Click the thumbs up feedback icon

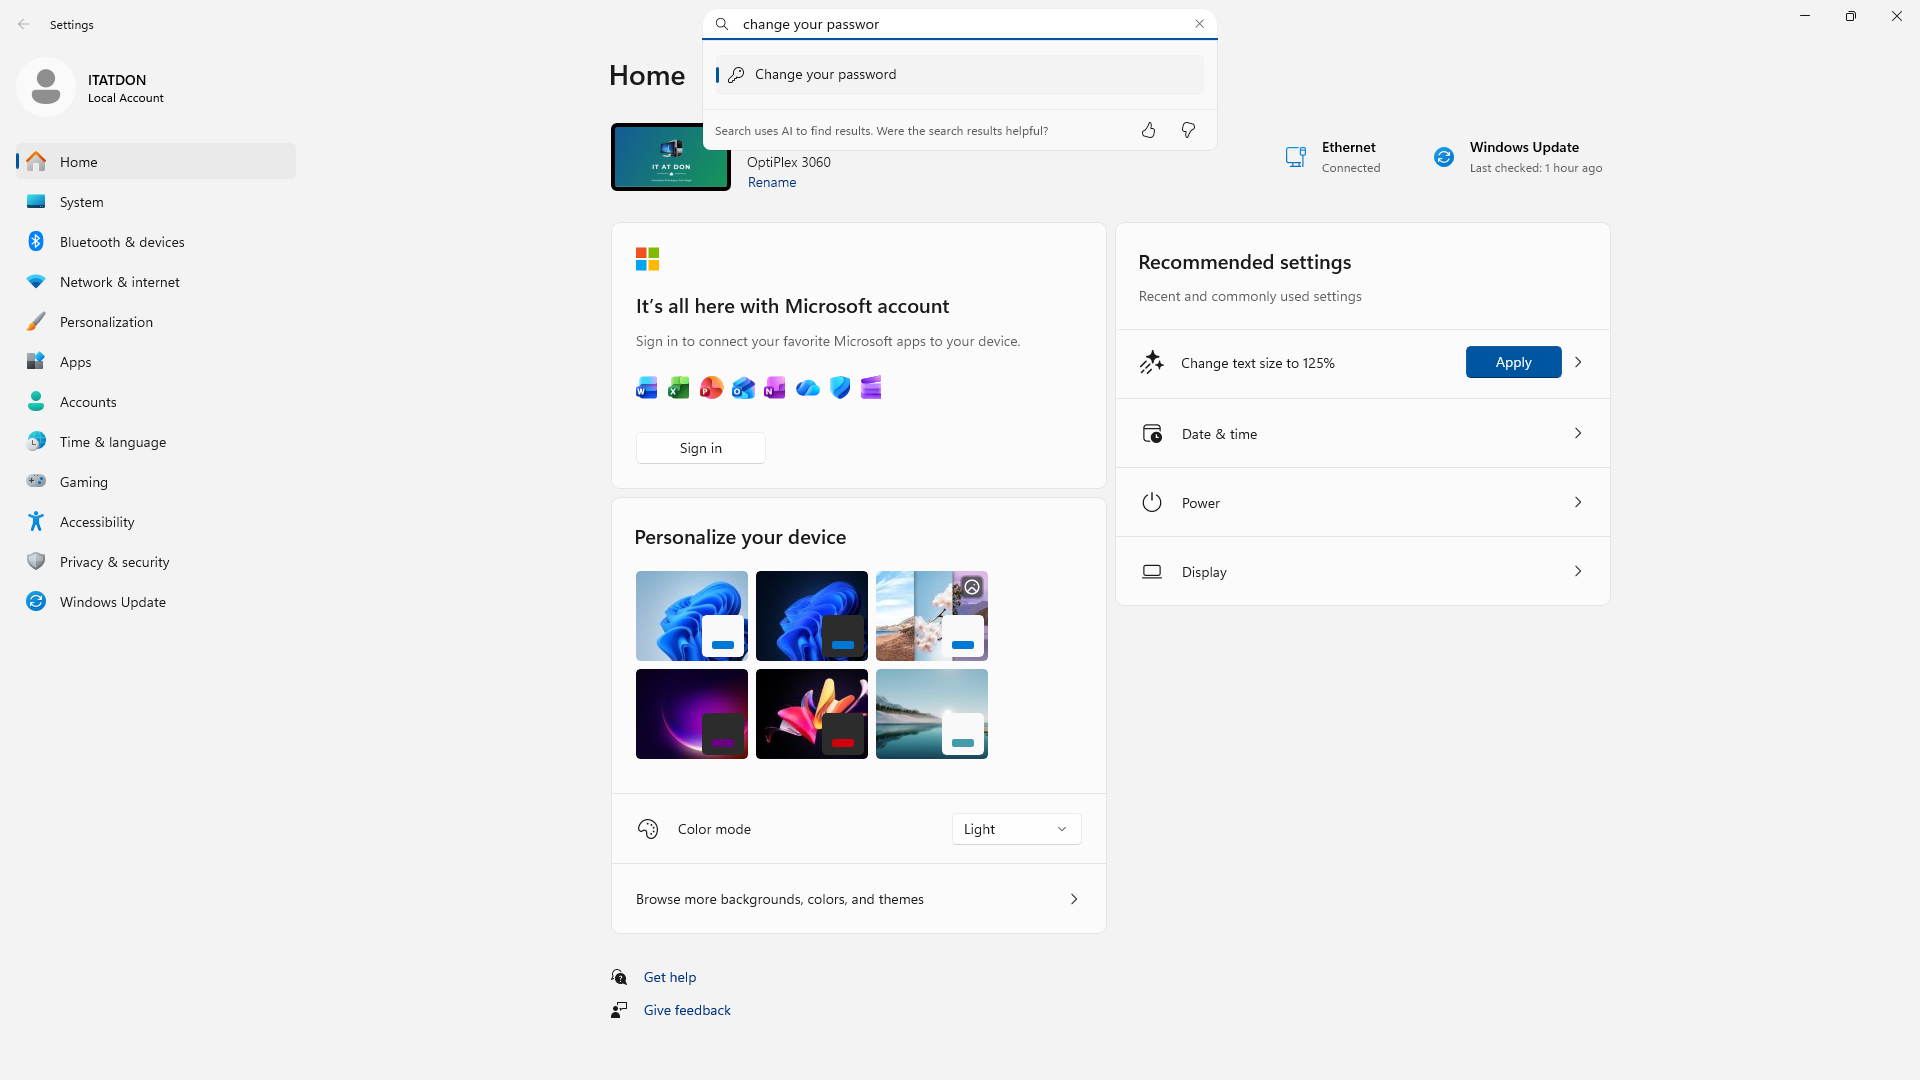(1148, 130)
